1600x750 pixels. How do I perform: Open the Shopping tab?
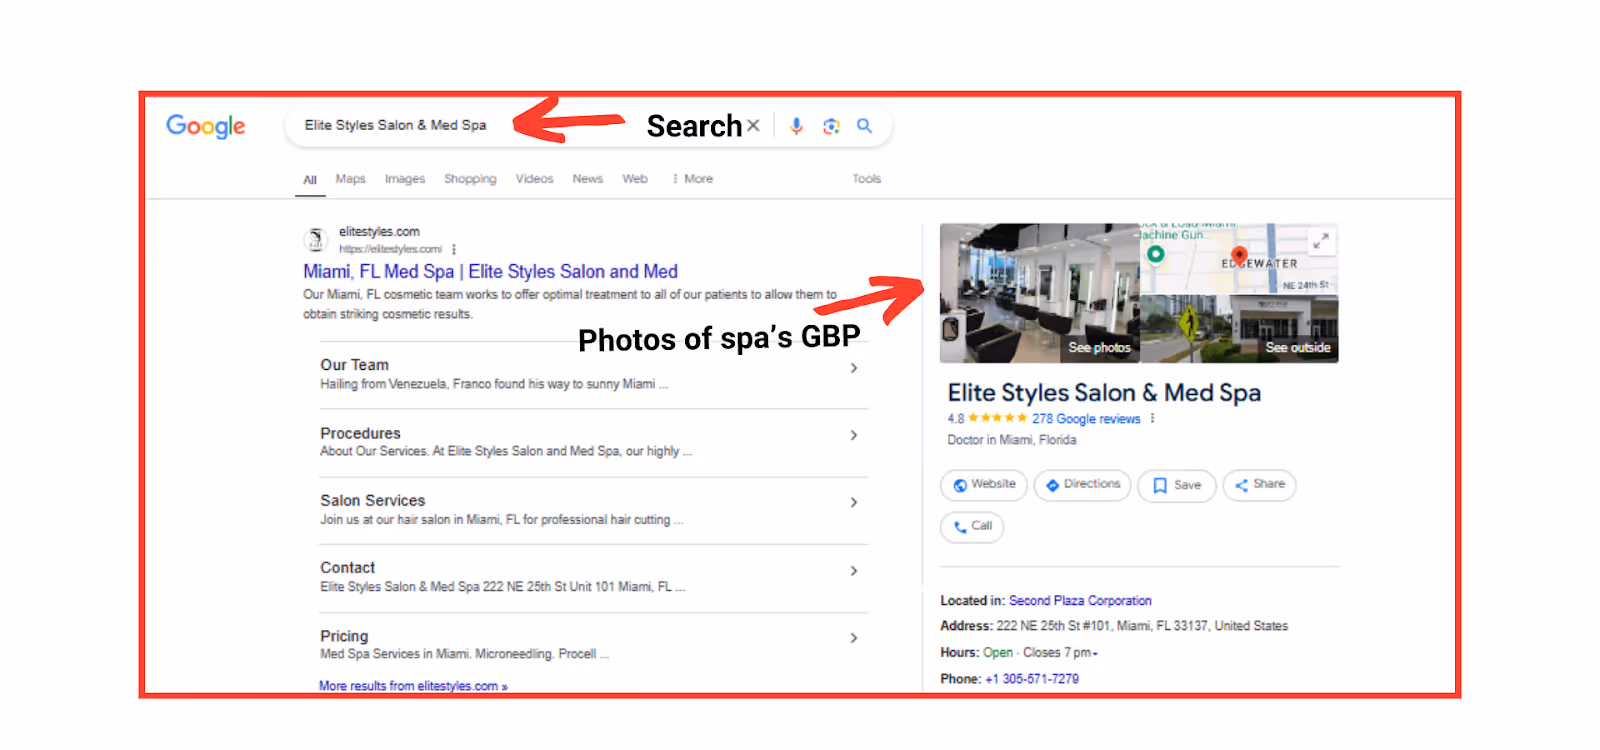[470, 179]
